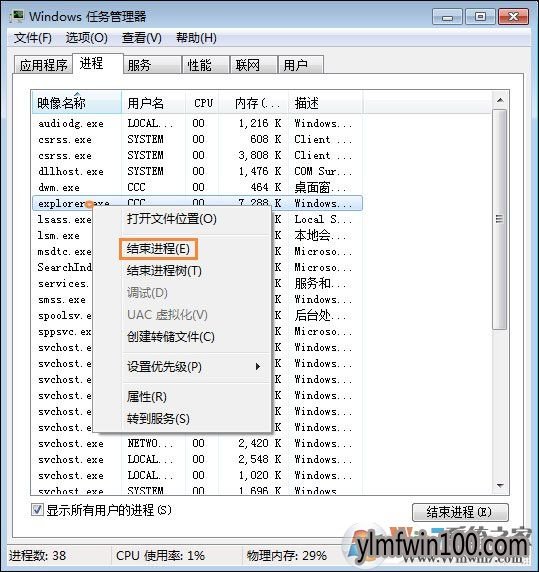Screen dimensions: 539x572
Task: Open the 用户 tab
Action: pyautogui.click(x=300, y=65)
